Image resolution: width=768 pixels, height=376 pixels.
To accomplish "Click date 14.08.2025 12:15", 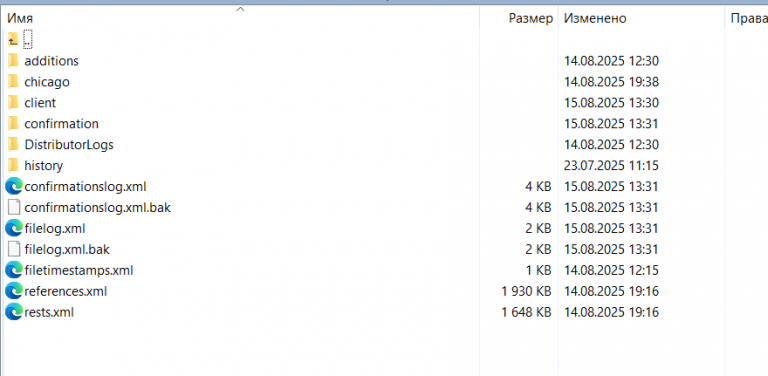I will 611,270.
